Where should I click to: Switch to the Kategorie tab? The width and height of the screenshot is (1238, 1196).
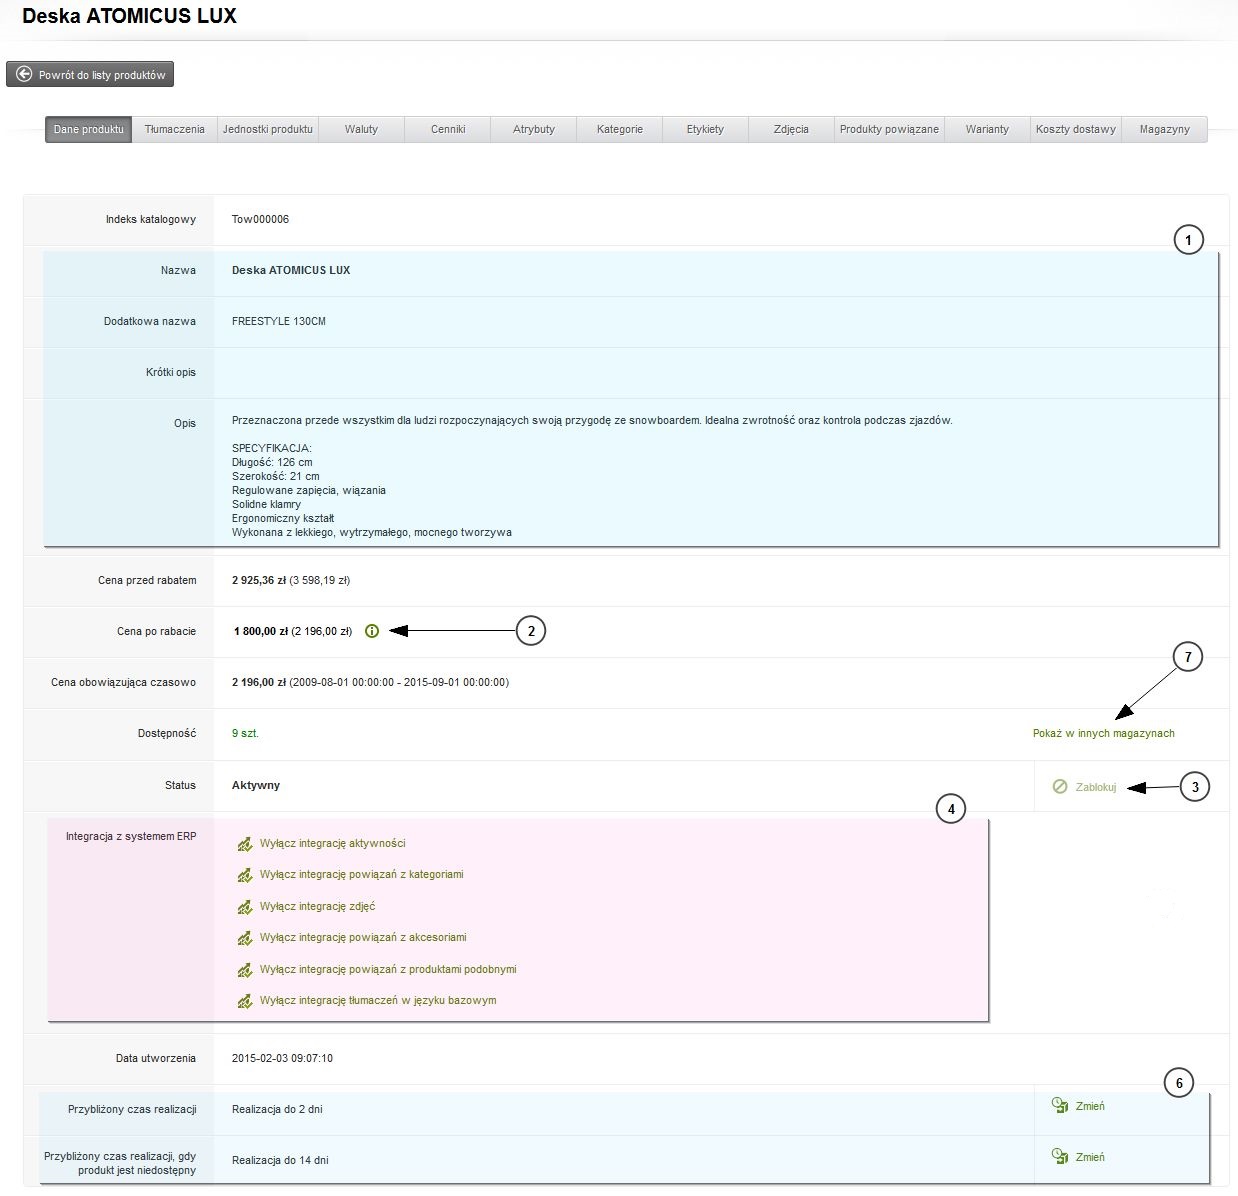click(x=620, y=129)
